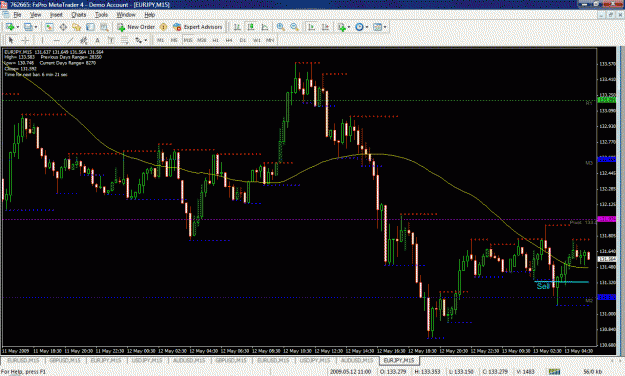The image size is (625, 376).
Task: Open the chart Templates icon
Action: coord(377,27)
